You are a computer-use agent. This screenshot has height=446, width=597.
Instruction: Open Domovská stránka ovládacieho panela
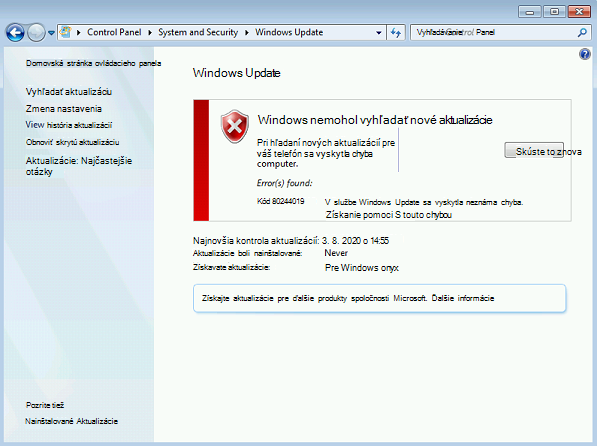tap(93, 63)
